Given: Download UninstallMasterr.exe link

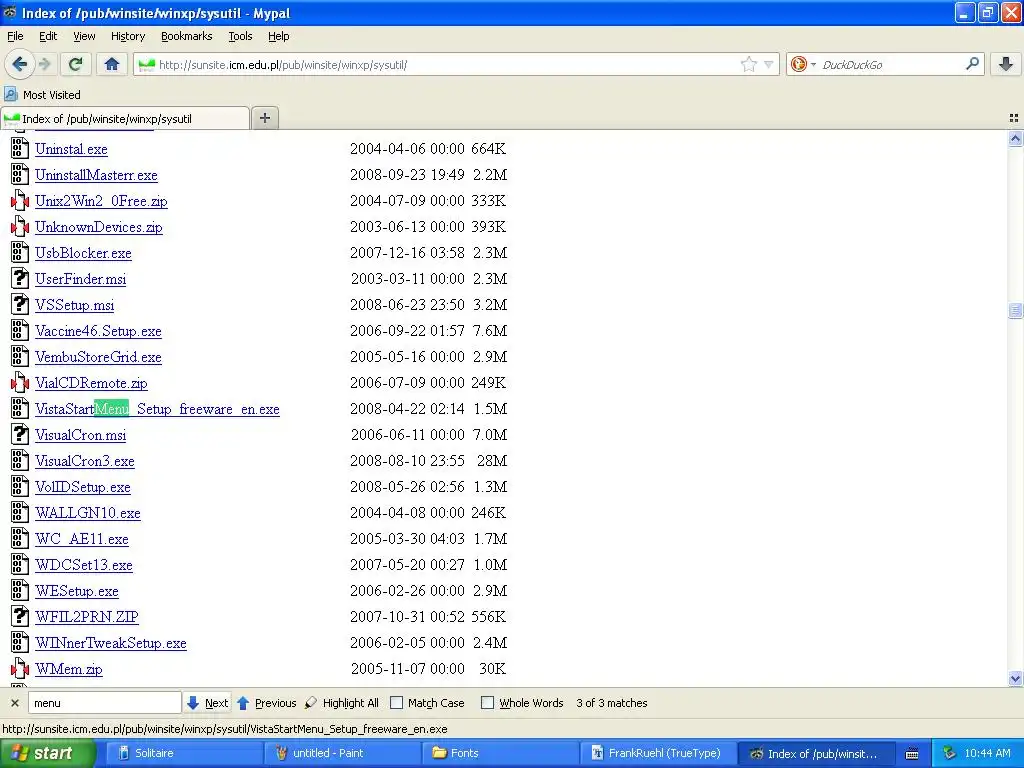Looking at the screenshot, I should pyautogui.click(x=96, y=175).
